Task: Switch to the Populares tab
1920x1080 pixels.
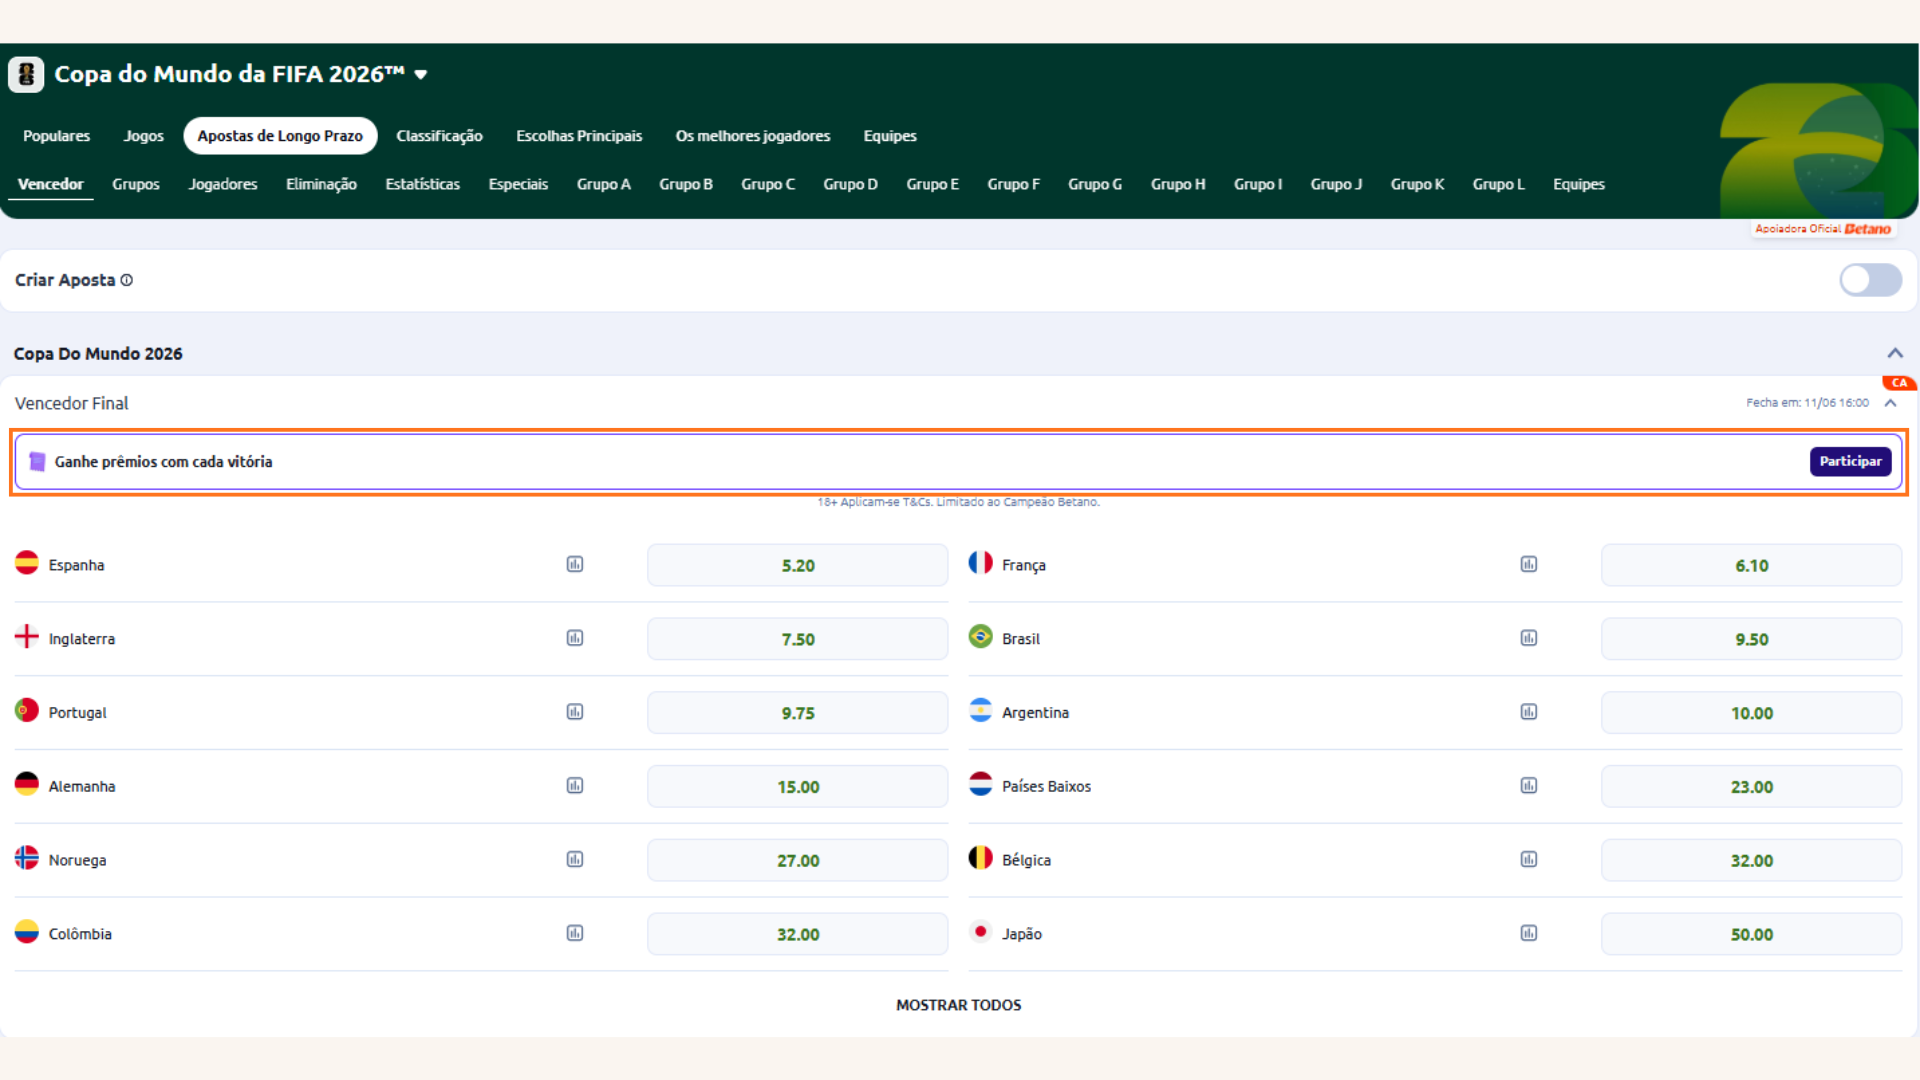Action: tap(57, 136)
